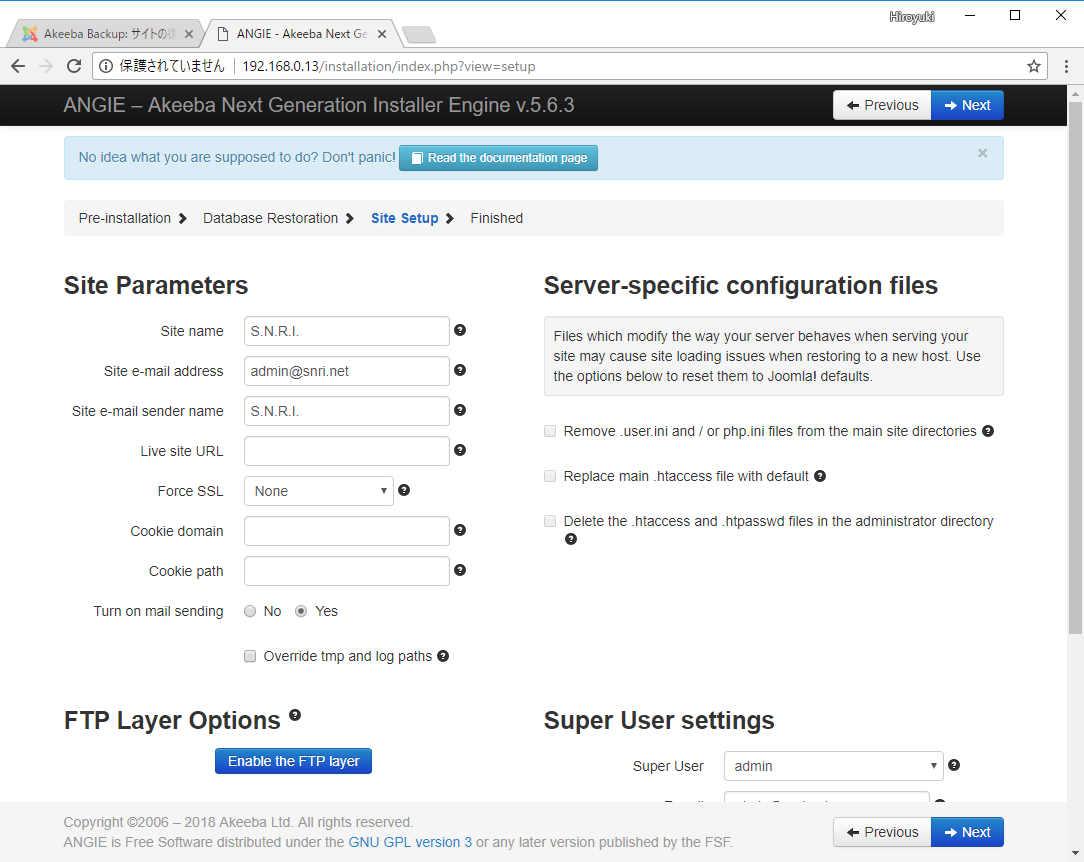The width and height of the screenshot is (1084, 862).
Task: Dismiss the documentation info banner with X
Action: click(x=982, y=153)
